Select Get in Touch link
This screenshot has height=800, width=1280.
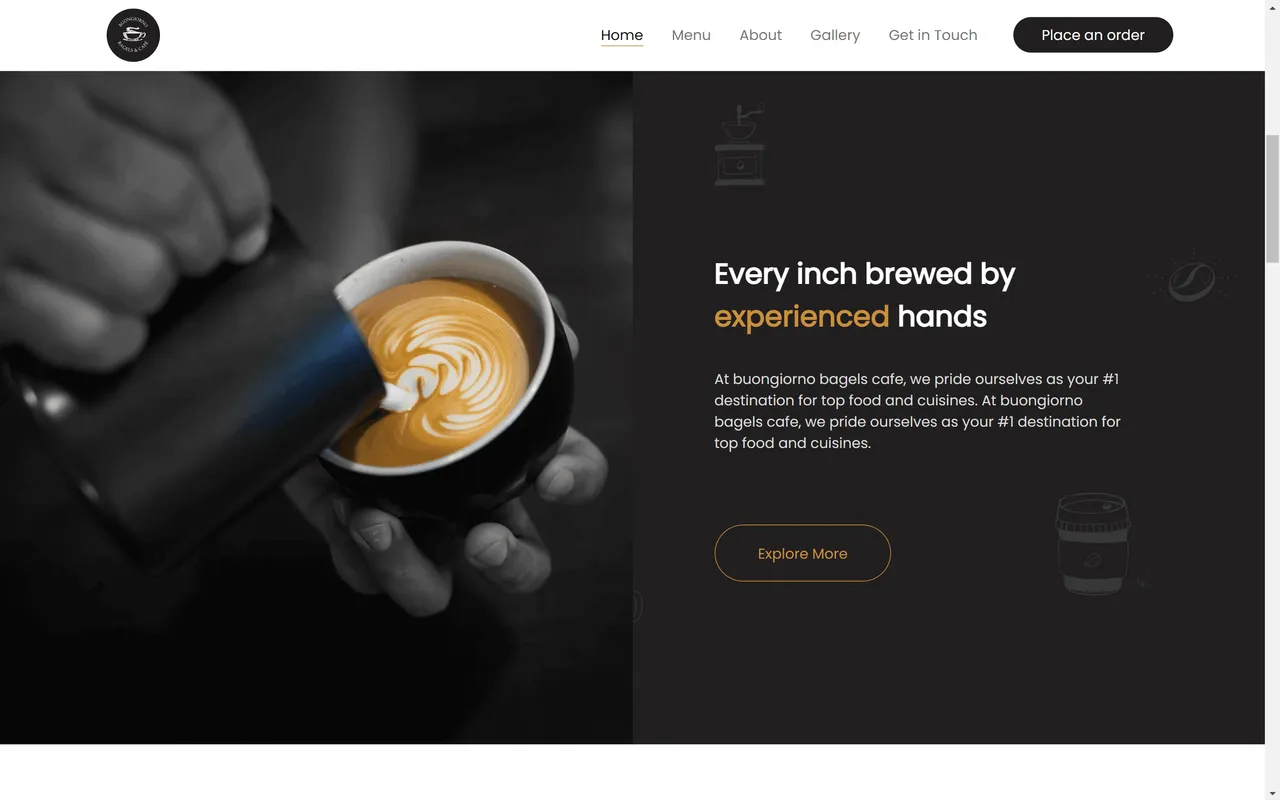click(x=933, y=35)
